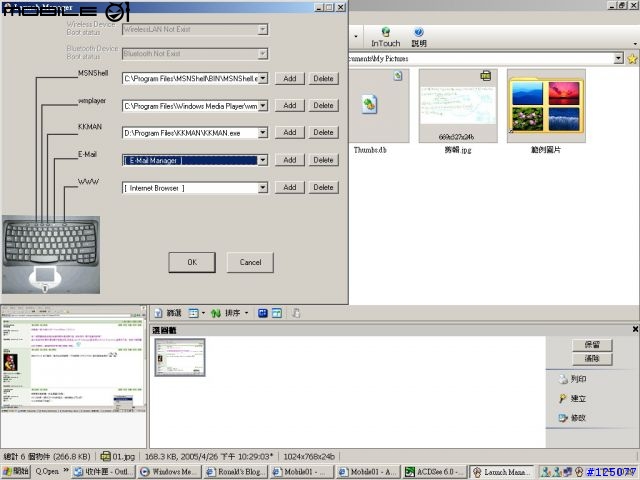The width and height of the screenshot is (640, 480).
Task: Switch to Ronald's Blog taskbar button
Action: 236,471
